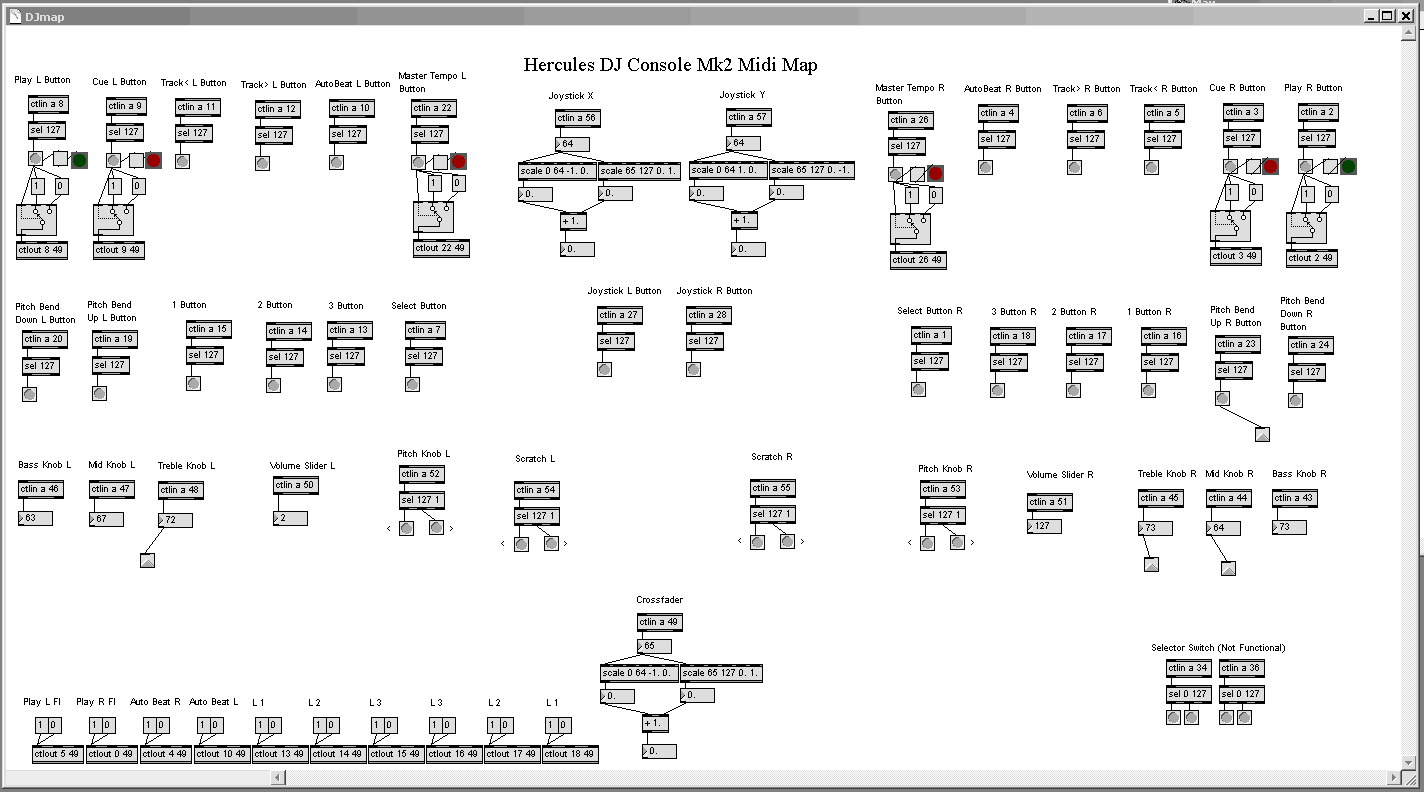This screenshot has height=792, width=1424.
Task: Trigger the right arrow bang under Pitch Knob L
Action: point(438,527)
